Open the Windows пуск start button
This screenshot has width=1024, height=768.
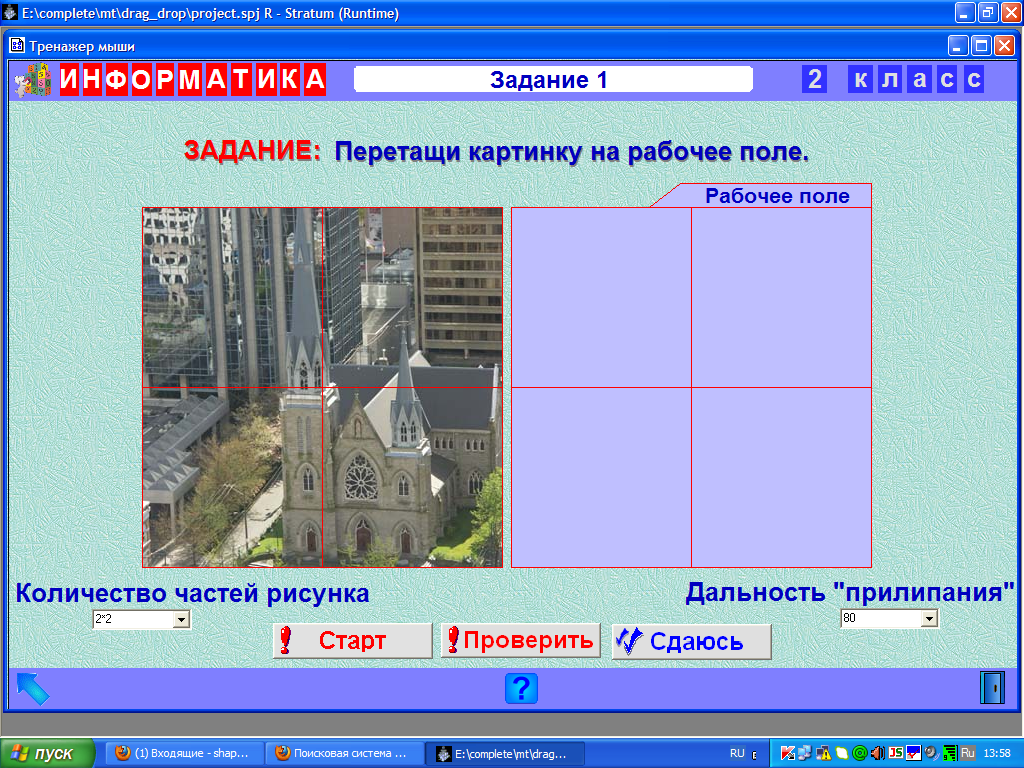tap(47, 754)
